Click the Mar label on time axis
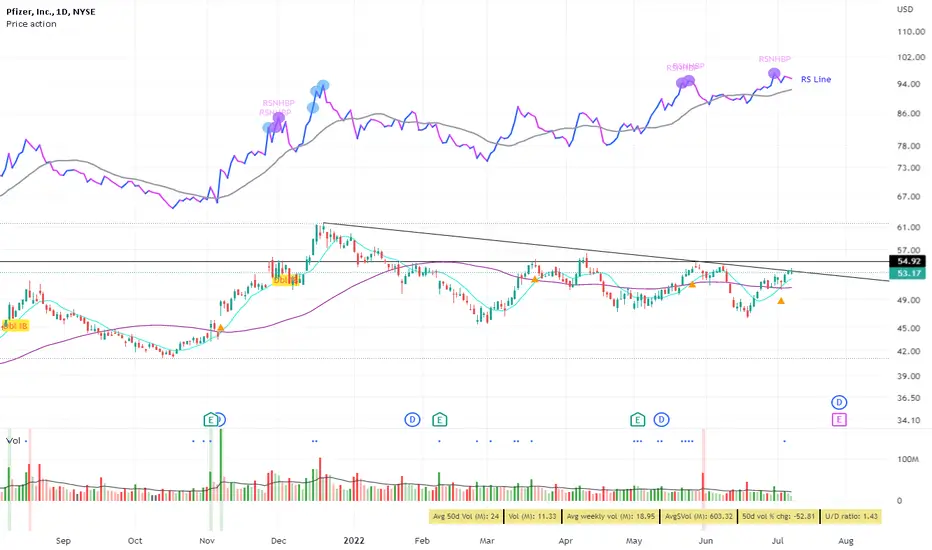The image size is (932, 550). tap(487, 540)
